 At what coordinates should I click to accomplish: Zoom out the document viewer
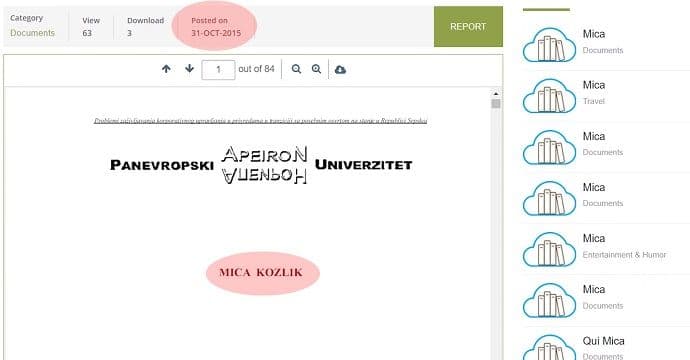[x=296, y=69]
